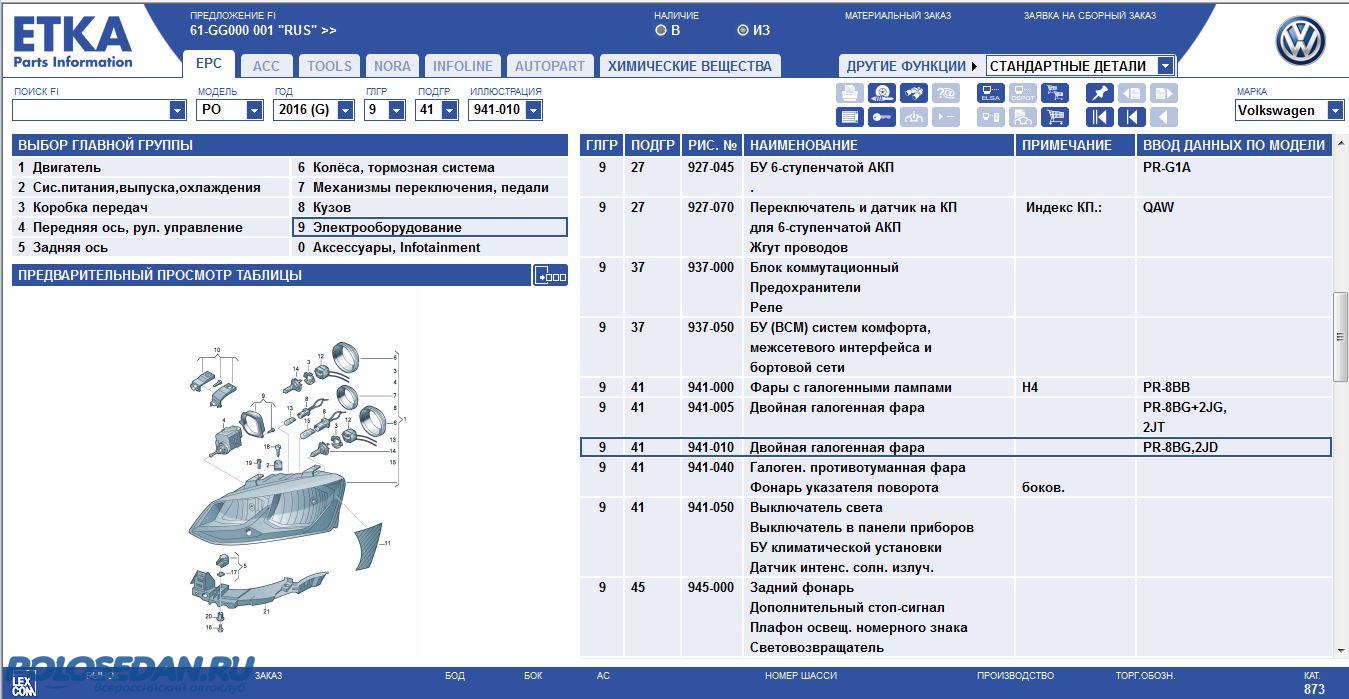Click the wheel/tire service icon
Viewport: 1349px width, 699px height.
click(881, 93)
